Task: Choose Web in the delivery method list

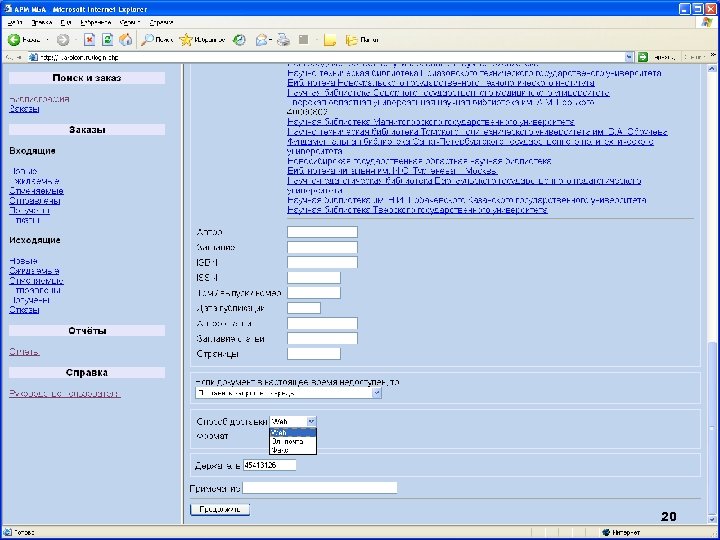Action: pos(293,432)
